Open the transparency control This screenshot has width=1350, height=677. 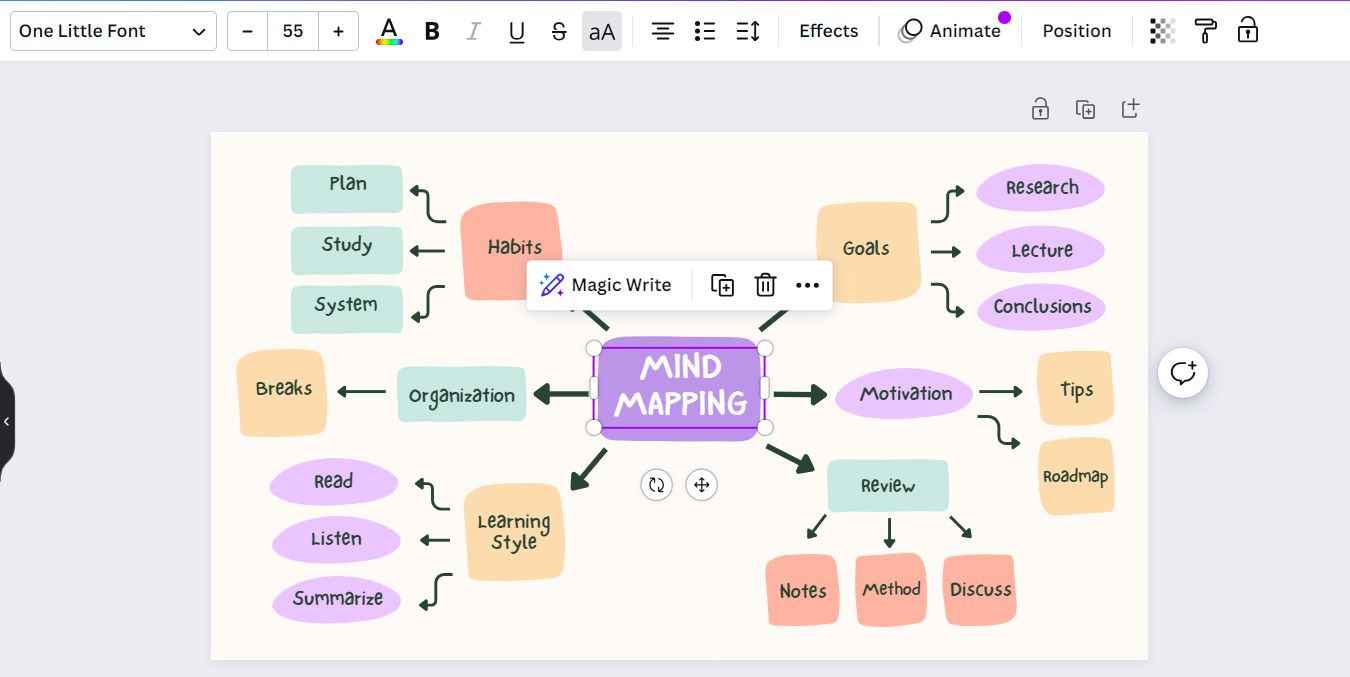pyautogui.click(x=1161, y=31)
